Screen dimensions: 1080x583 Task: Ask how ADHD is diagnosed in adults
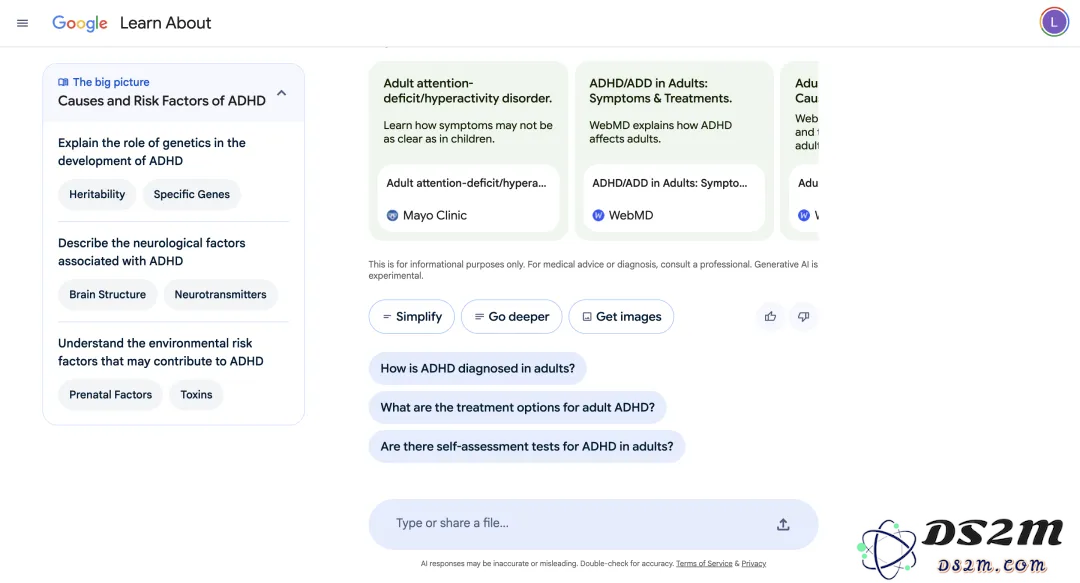tap(477, 369)
